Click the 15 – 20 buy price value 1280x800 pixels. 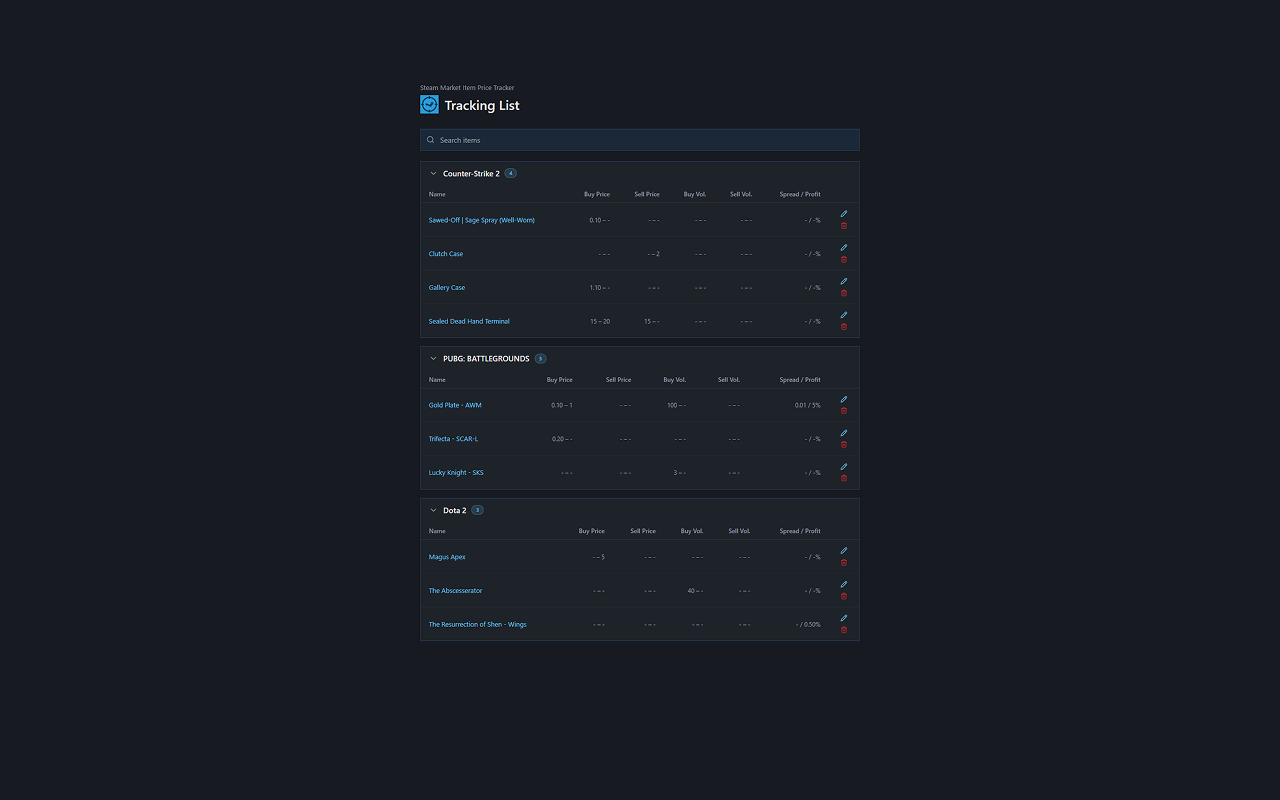[600, 321]
